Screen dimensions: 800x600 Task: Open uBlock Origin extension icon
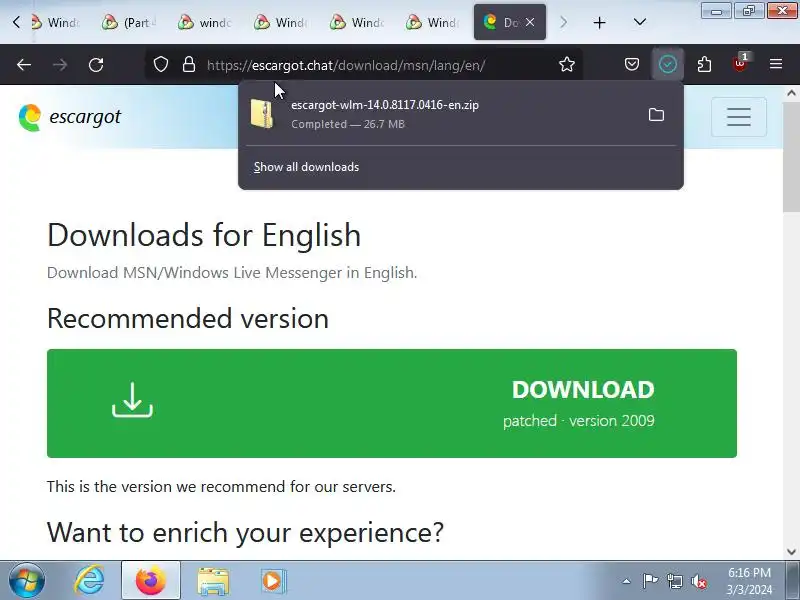(740, 63)
